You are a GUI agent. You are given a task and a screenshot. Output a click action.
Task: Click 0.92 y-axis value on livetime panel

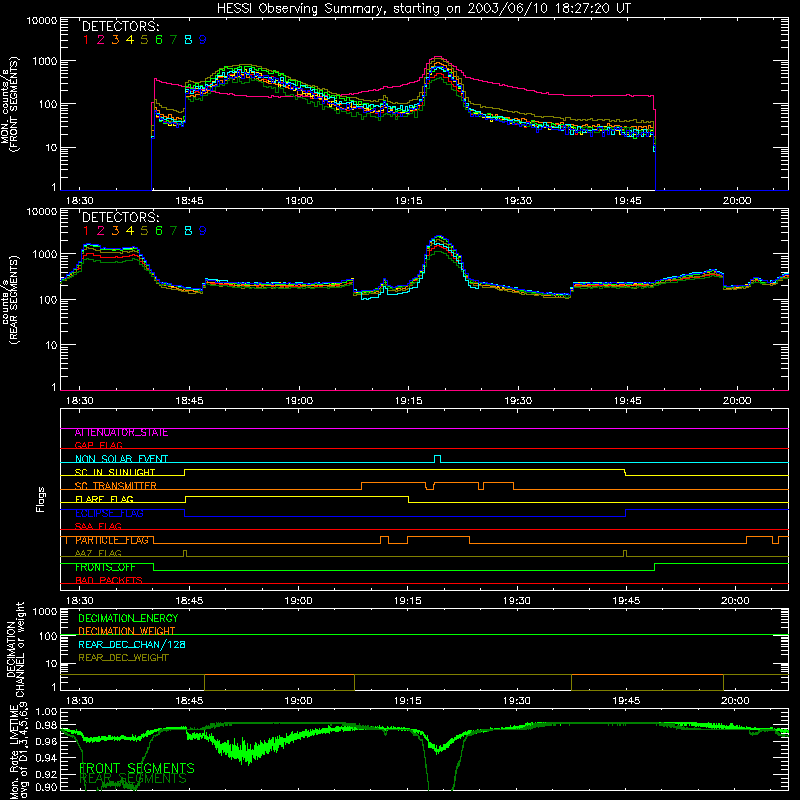[x=46, y=774]
